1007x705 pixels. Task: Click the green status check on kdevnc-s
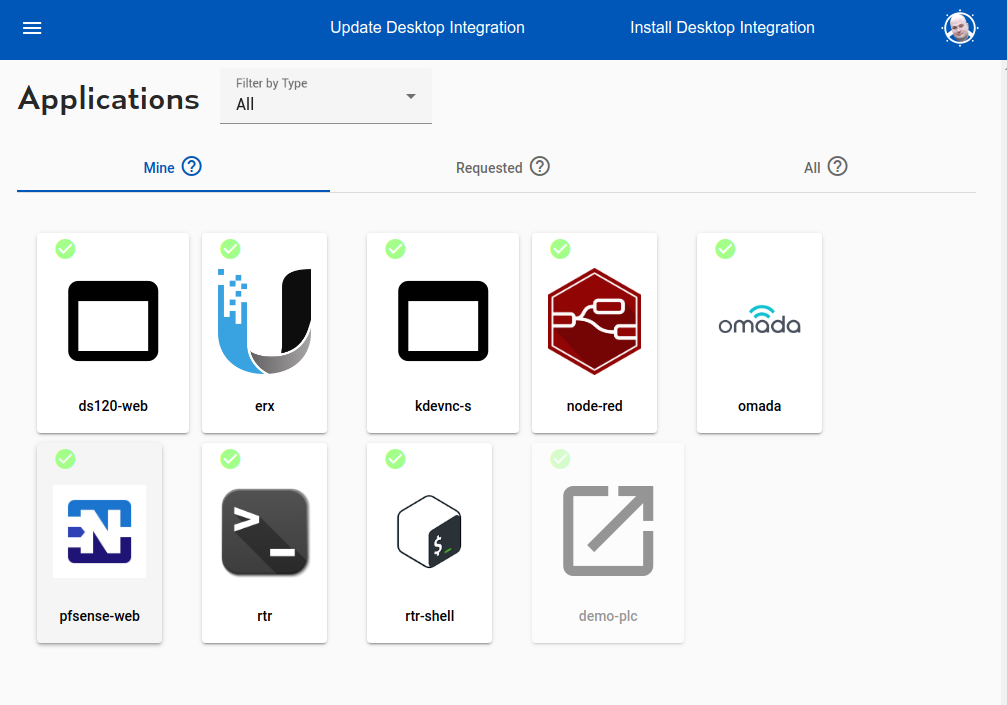395,249
